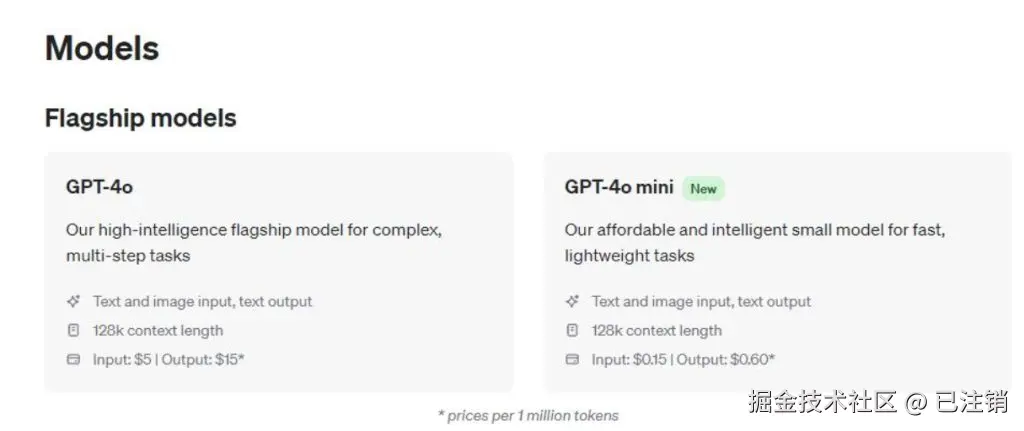Image resolution: width=1024 pixels, height=431 pixels.
Task: Click the pricing card icon under GPT-4o
Action: coord(73,359)
